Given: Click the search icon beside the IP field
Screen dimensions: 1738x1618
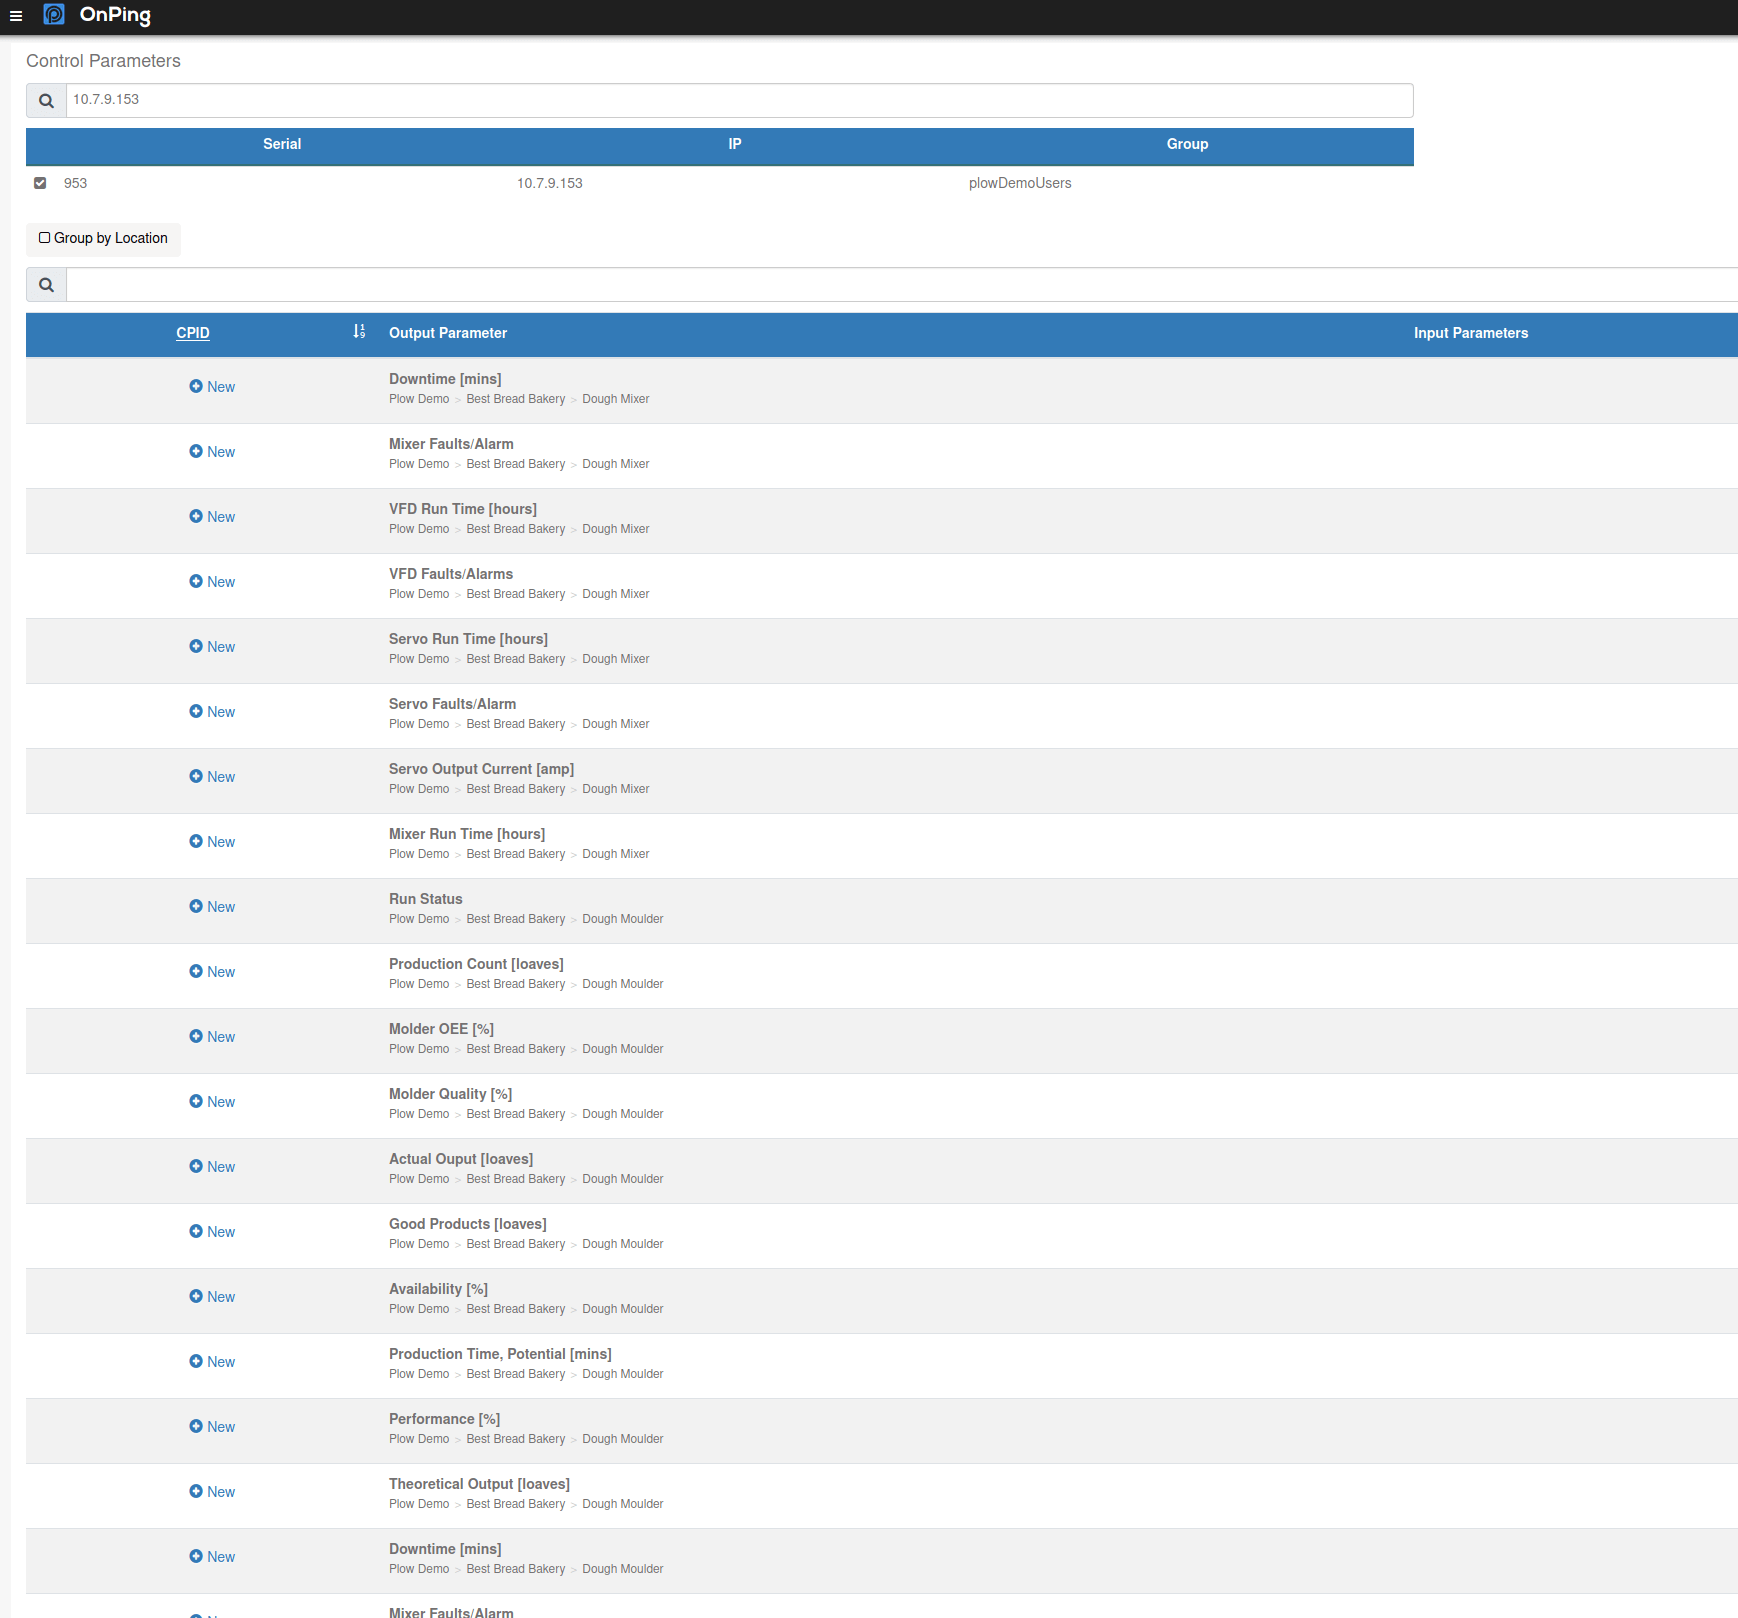Looking at the screenshot, I should 46,101.
